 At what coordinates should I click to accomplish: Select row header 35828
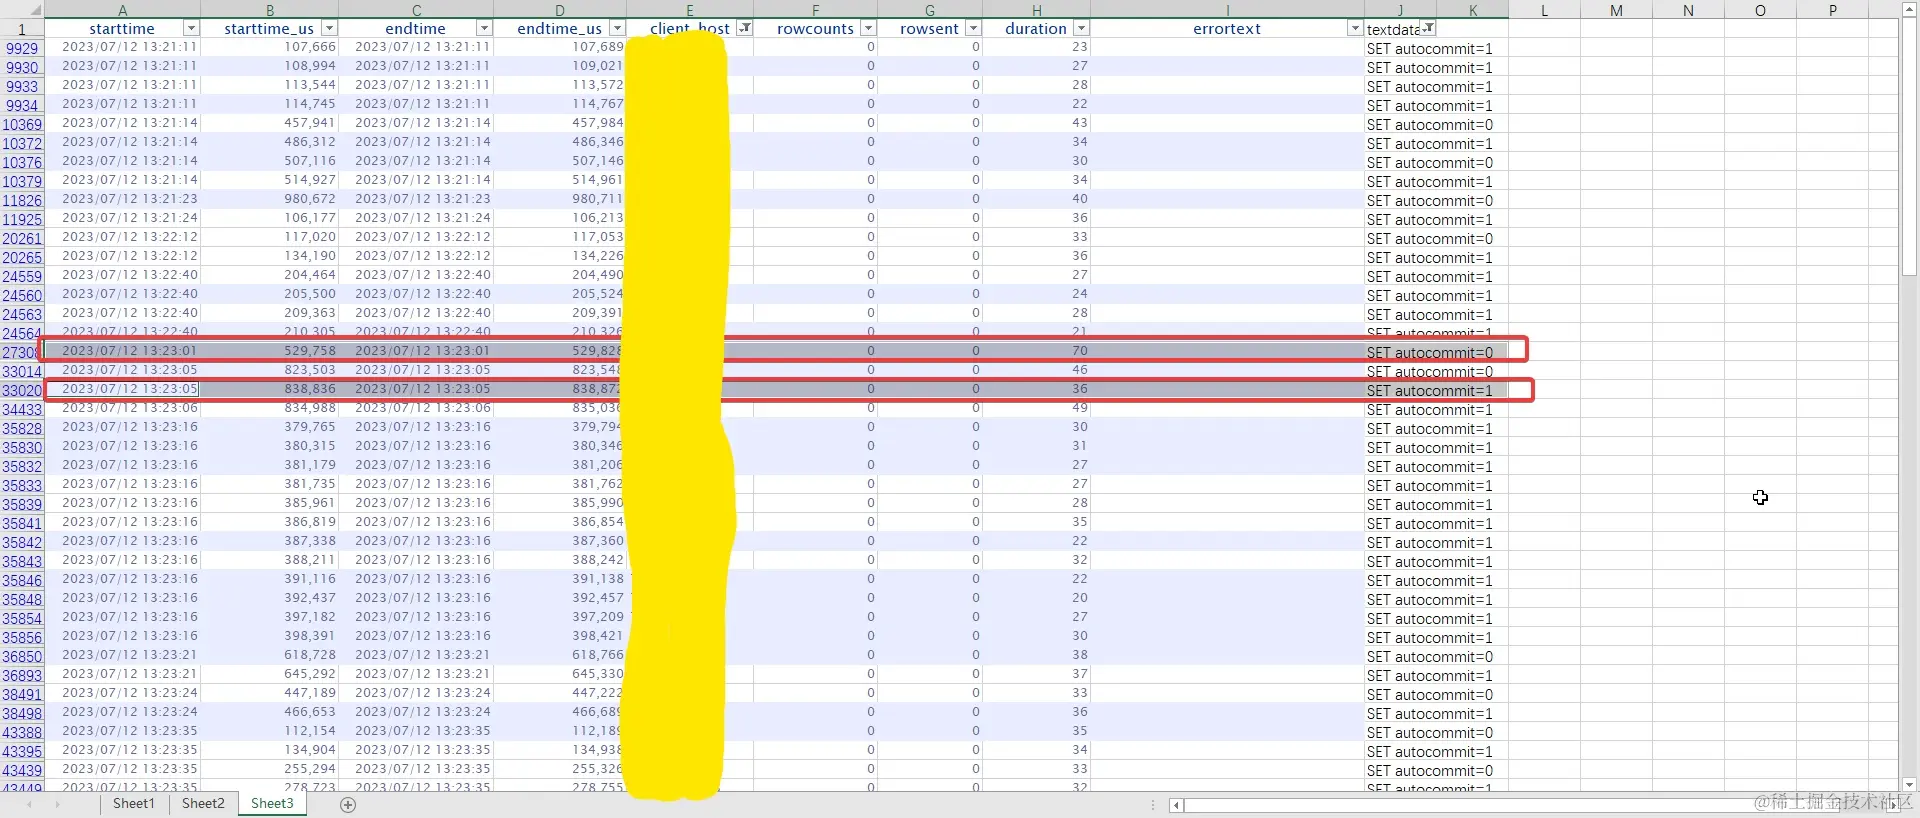tap(22, 428)
